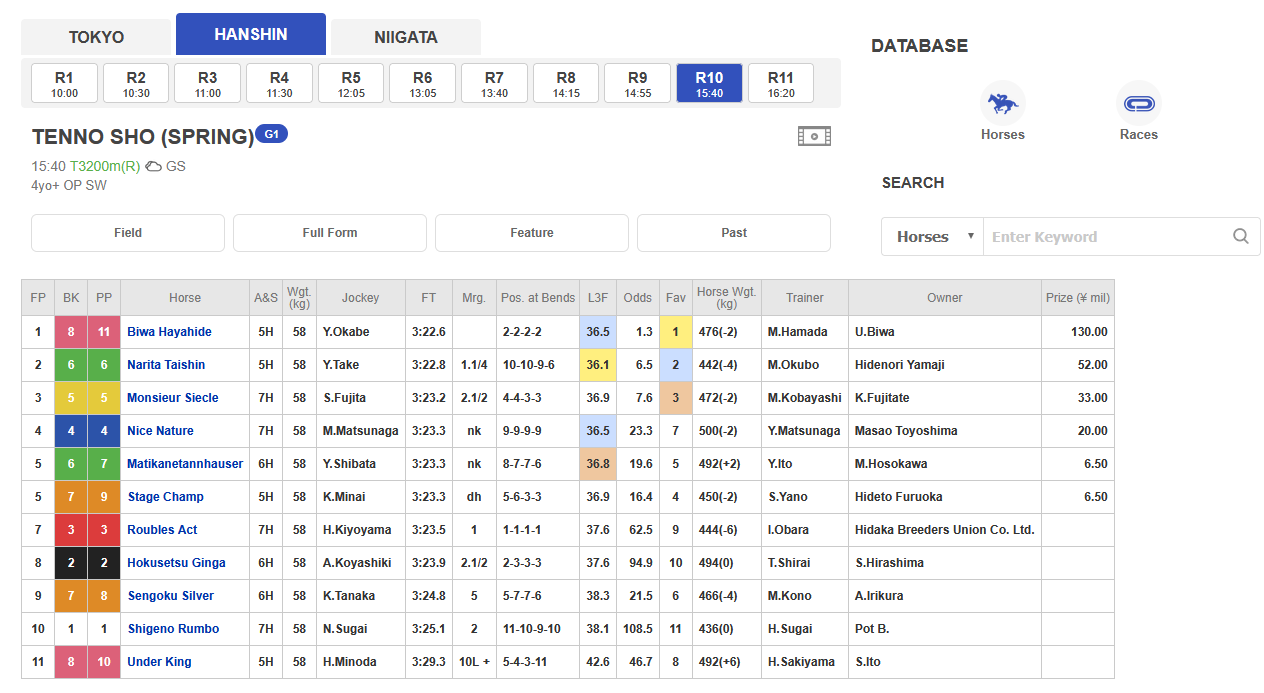
Task: Click the Owner column header
Action: click(945, 298)
